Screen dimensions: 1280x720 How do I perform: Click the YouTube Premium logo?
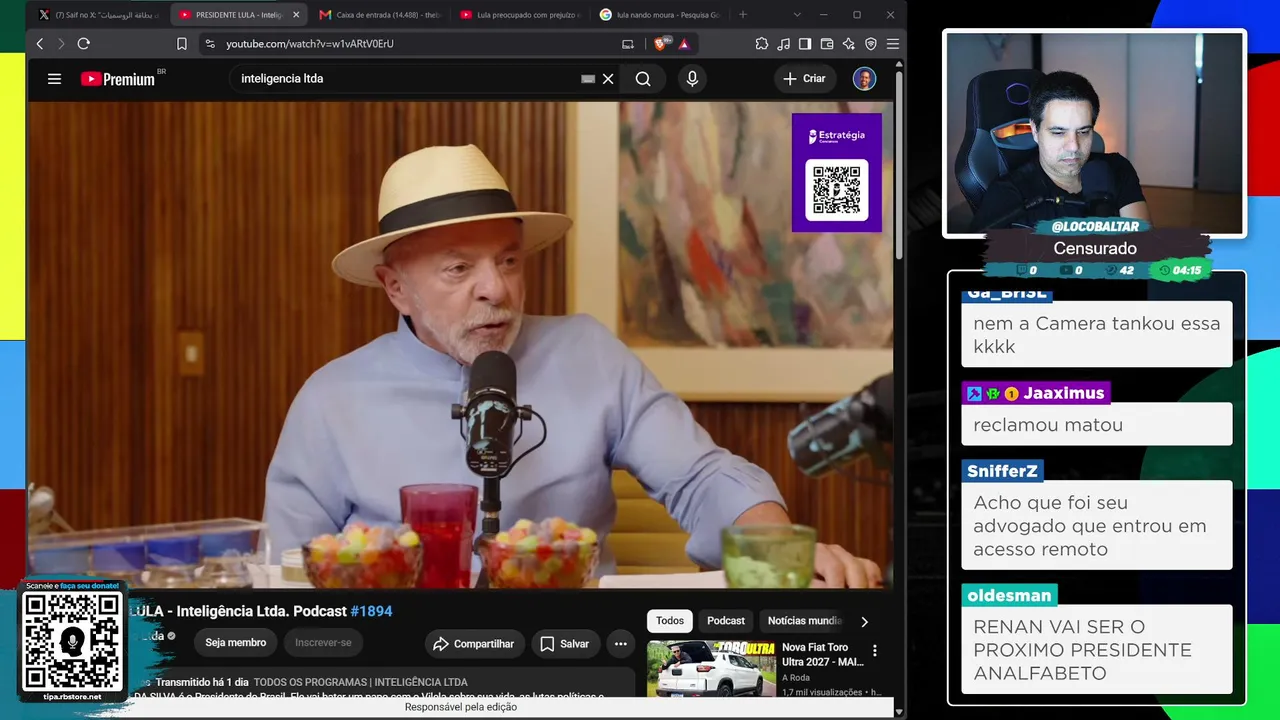coord(118,79)
